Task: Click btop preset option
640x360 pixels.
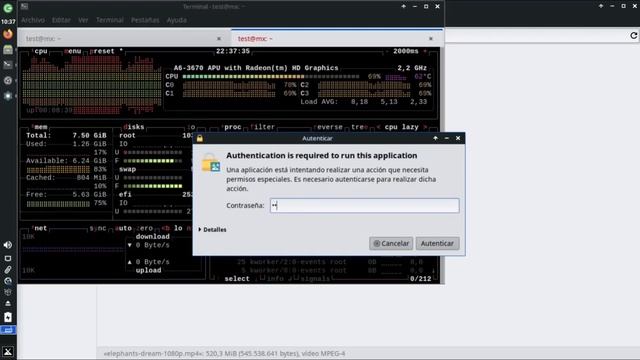Action: click(x=102, y=51)
